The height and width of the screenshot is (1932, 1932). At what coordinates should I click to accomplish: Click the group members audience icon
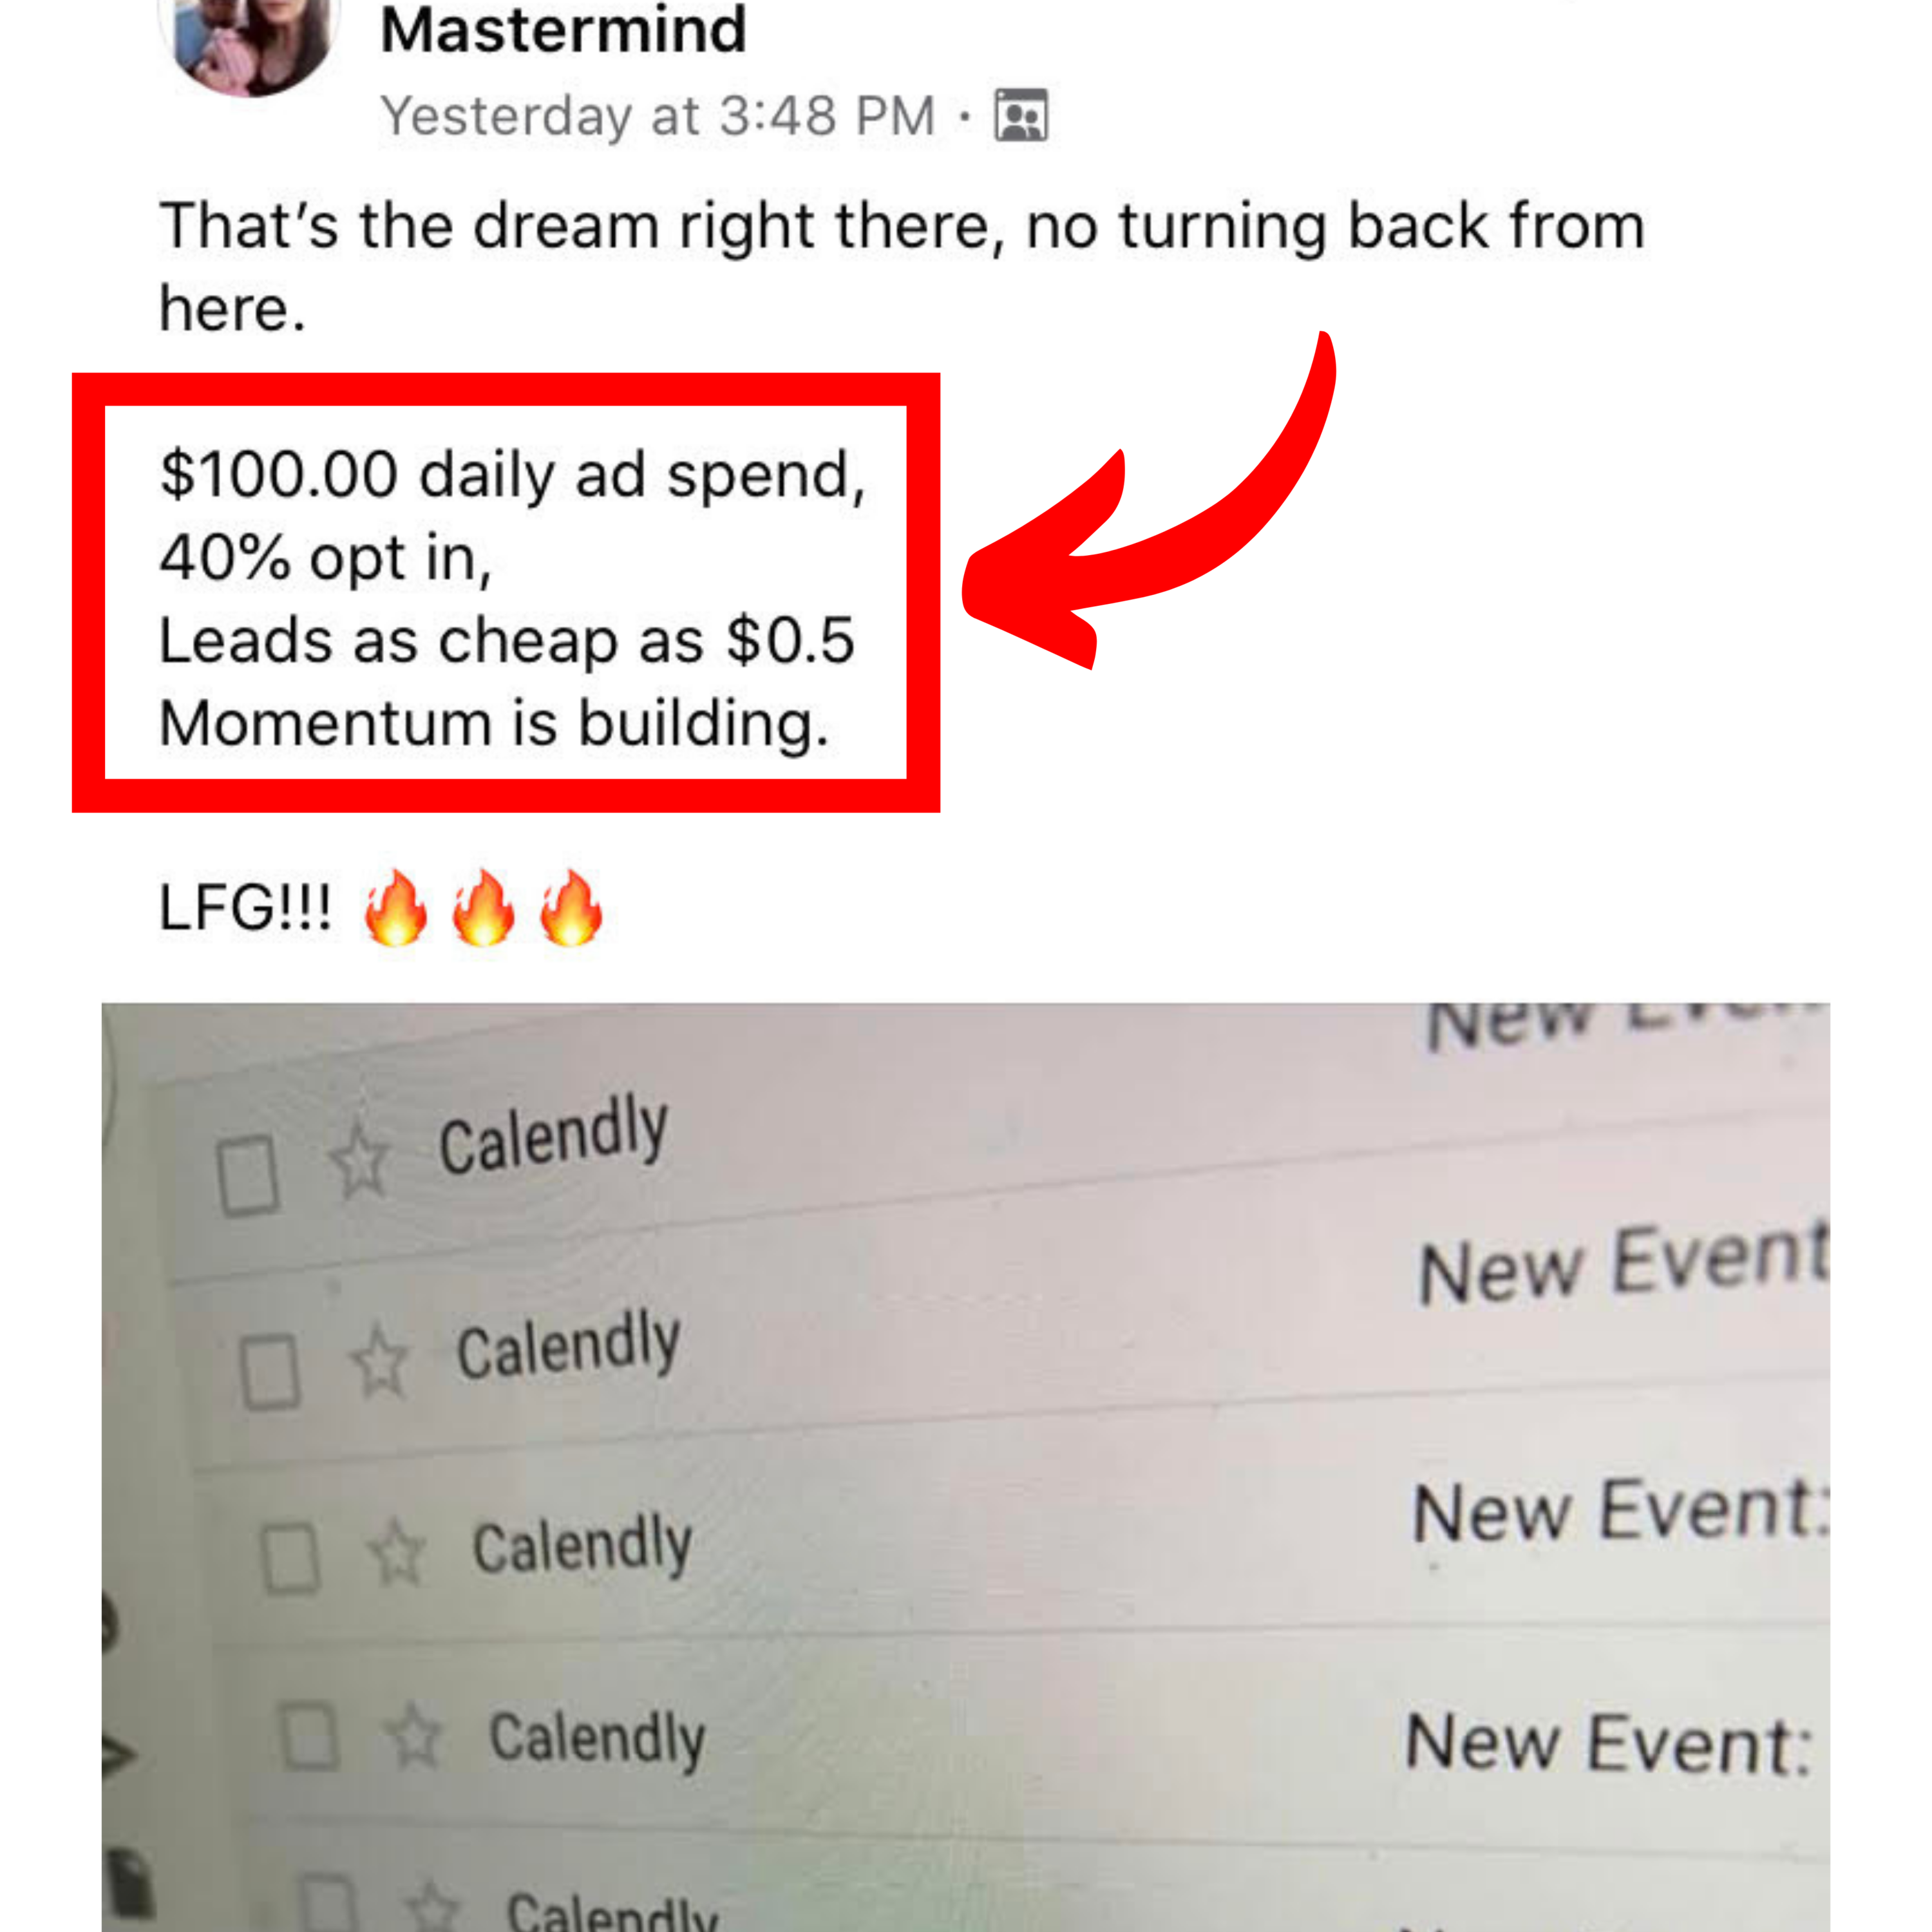(x=1021, y=116)
